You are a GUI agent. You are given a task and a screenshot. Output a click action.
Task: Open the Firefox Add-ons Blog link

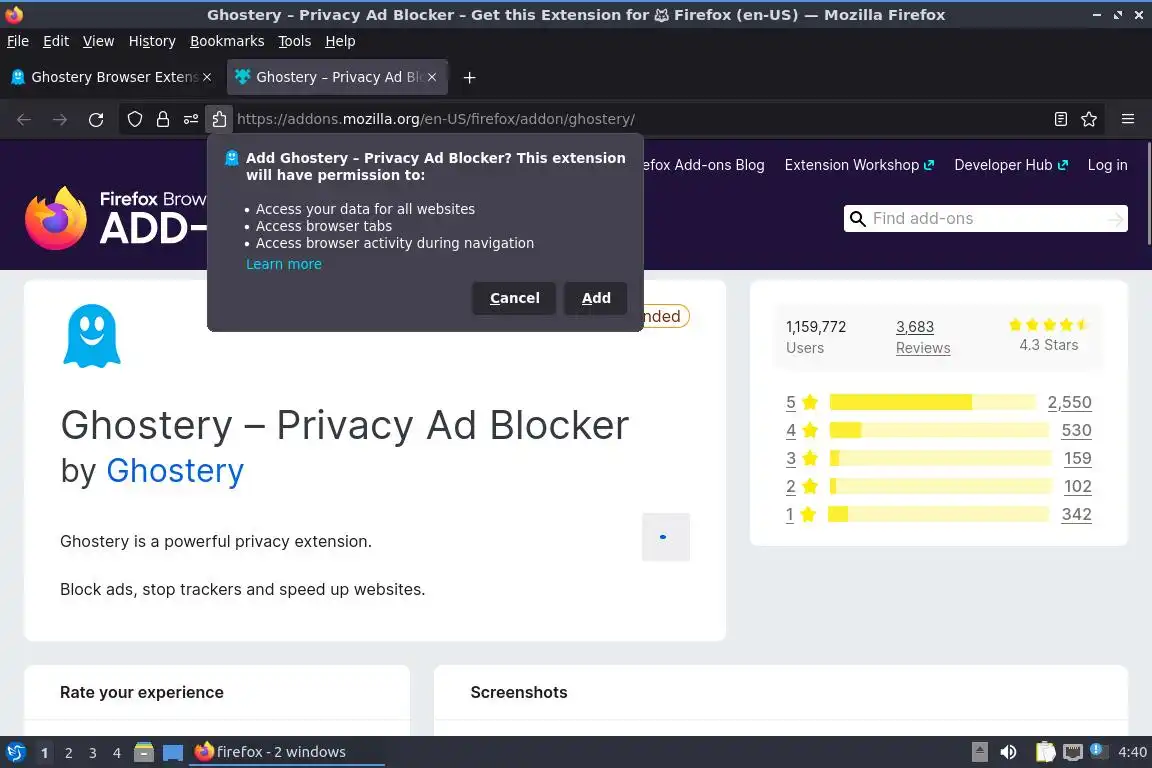[704, 165]
